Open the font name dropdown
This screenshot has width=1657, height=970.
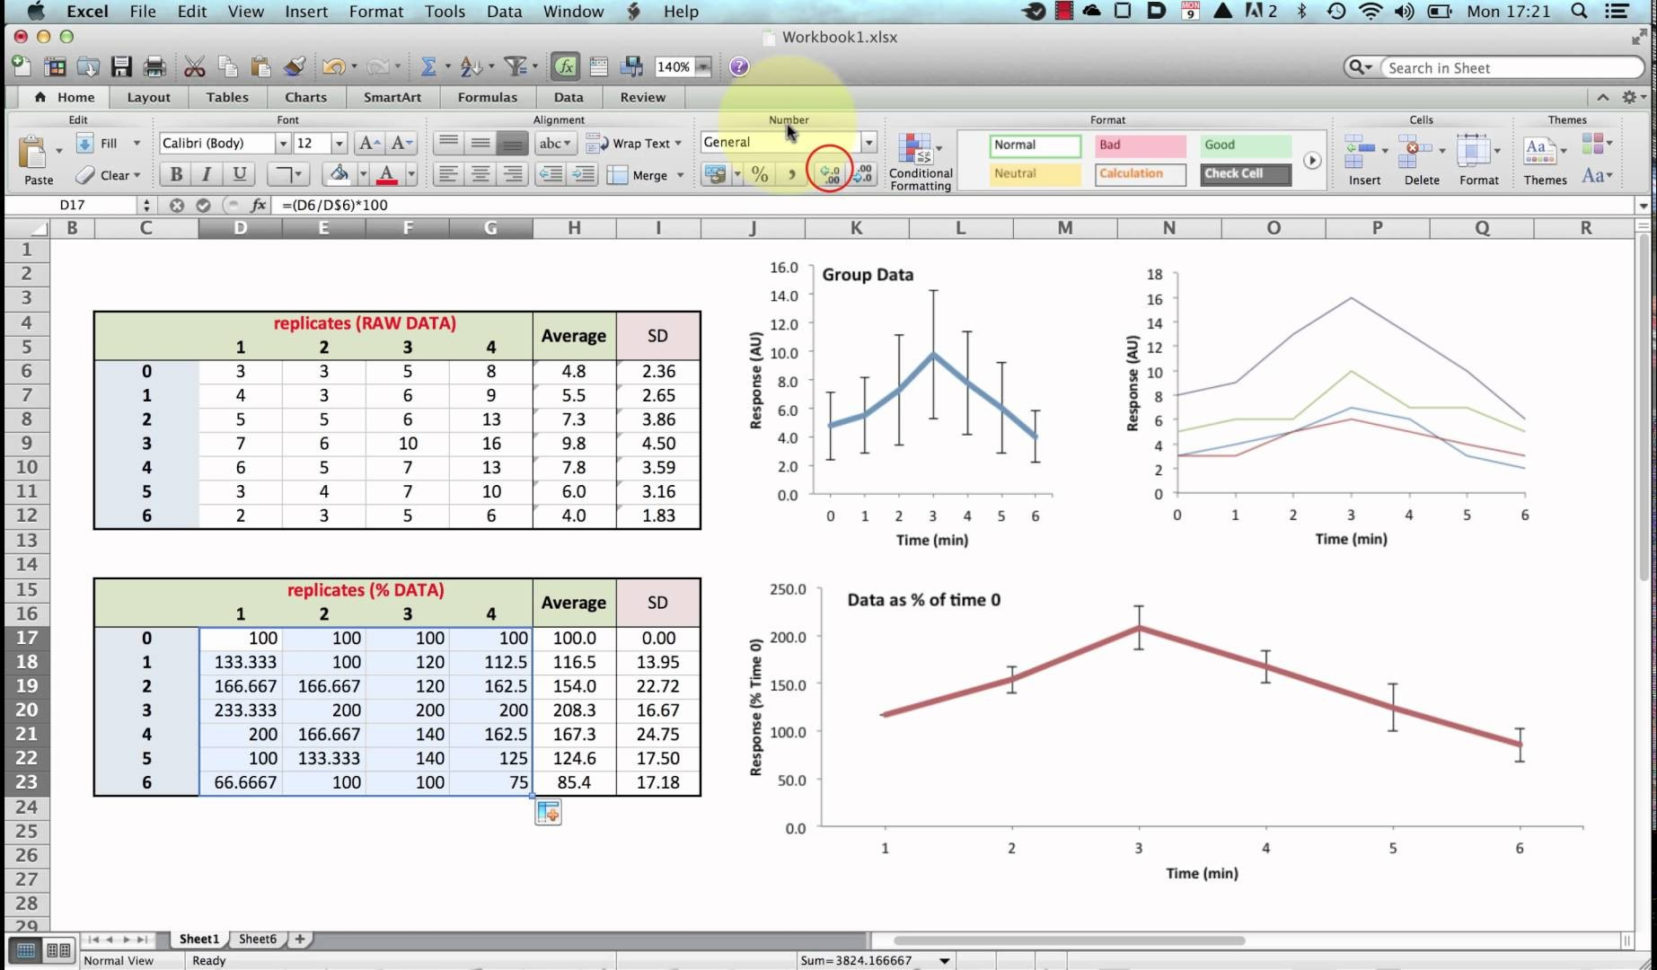coord(283,142)
